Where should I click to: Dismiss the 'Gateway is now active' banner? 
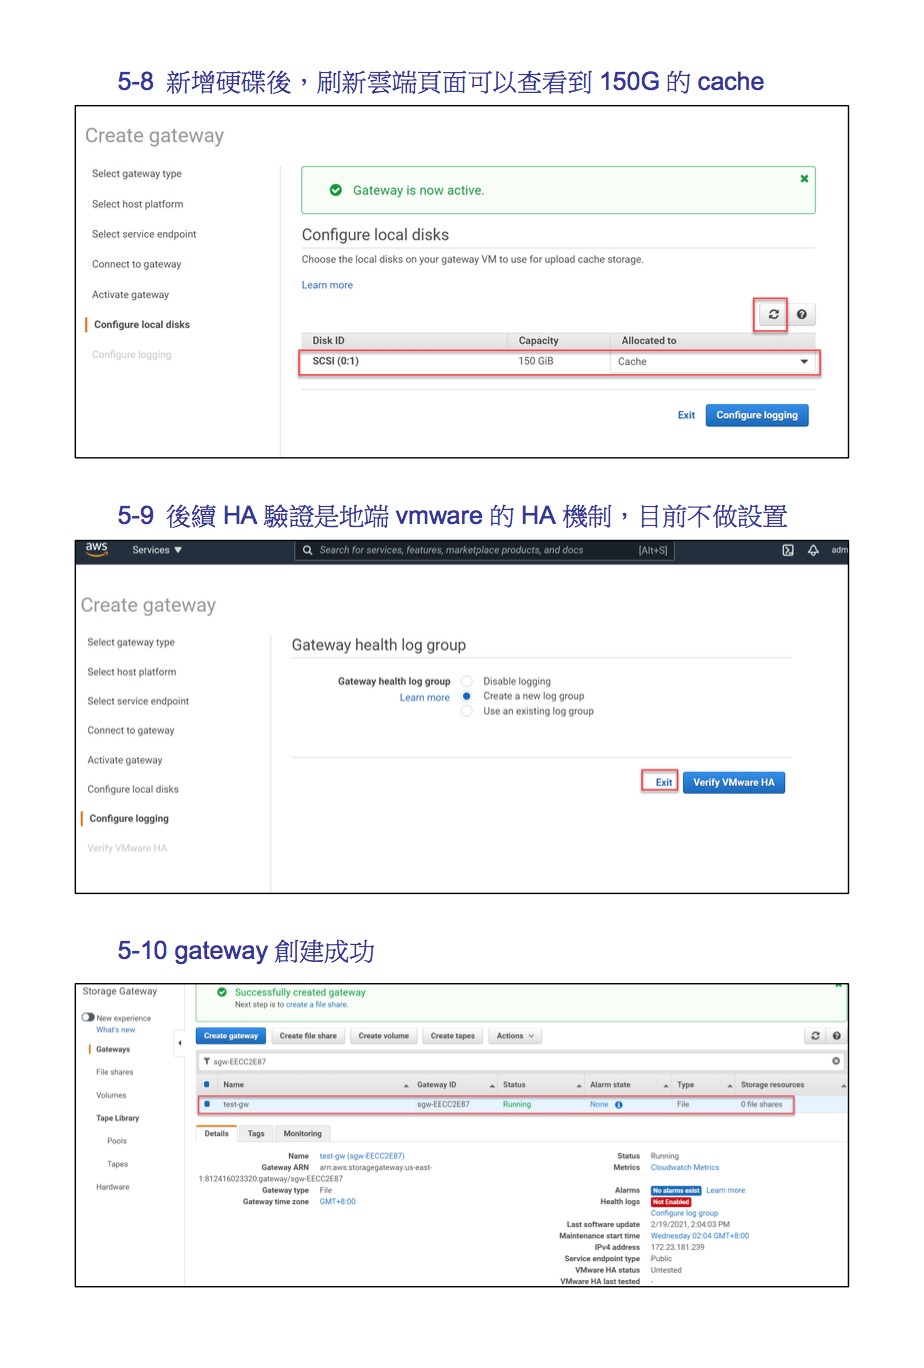pos(804,179)
